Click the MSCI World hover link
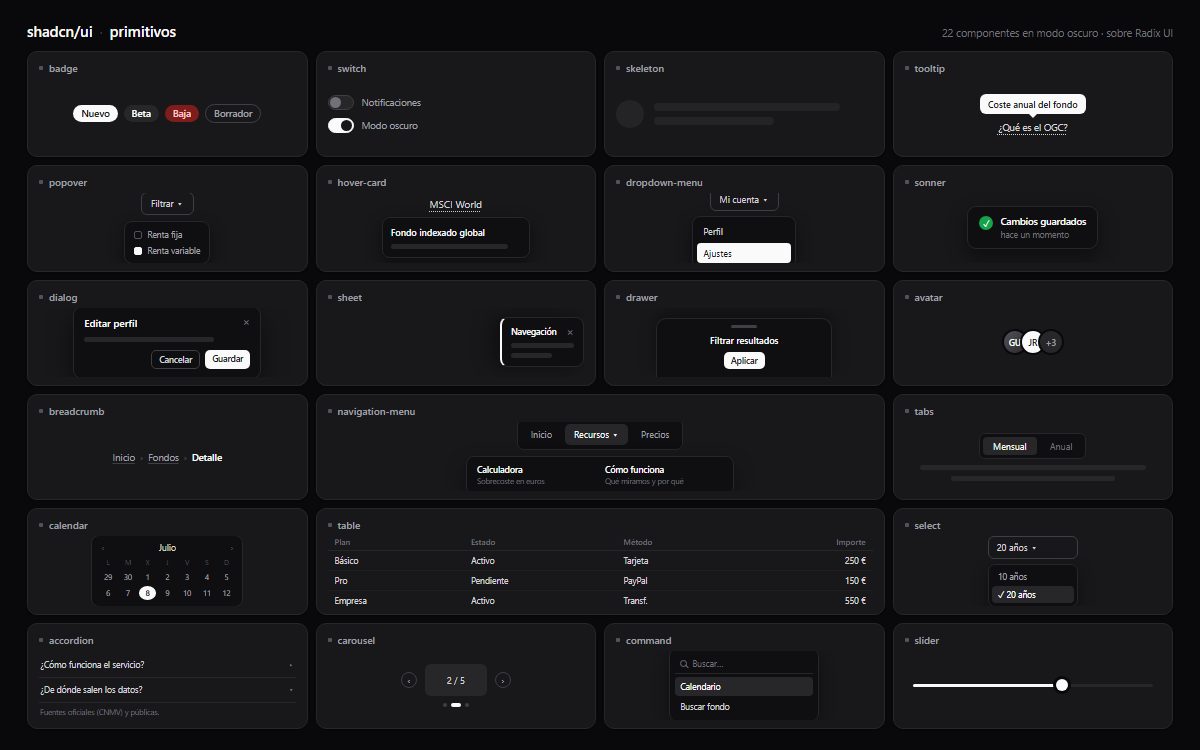 tap(455, 205)
